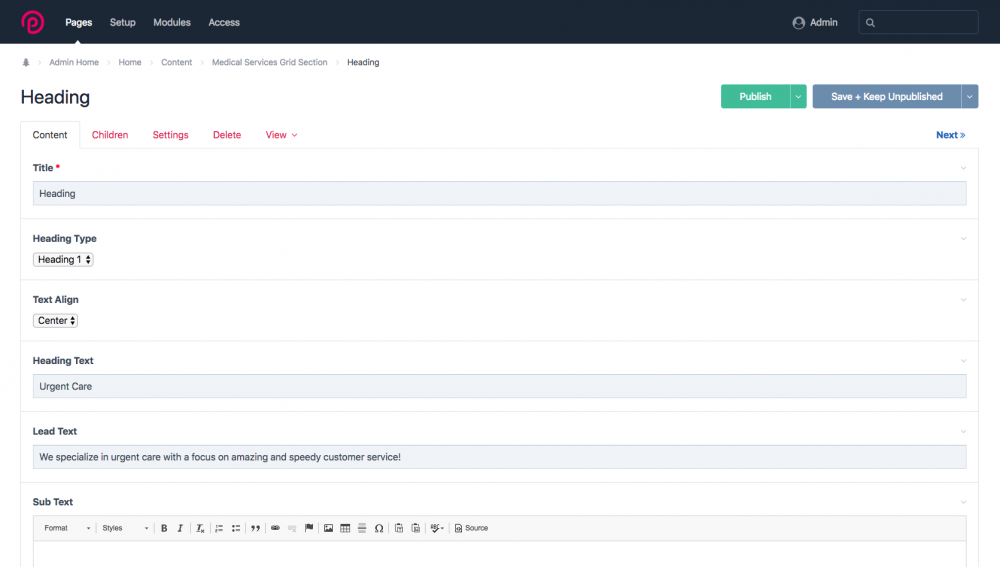Screen dimensions: 1000x567
Task: Insert a numbered list
Action: 219,528
